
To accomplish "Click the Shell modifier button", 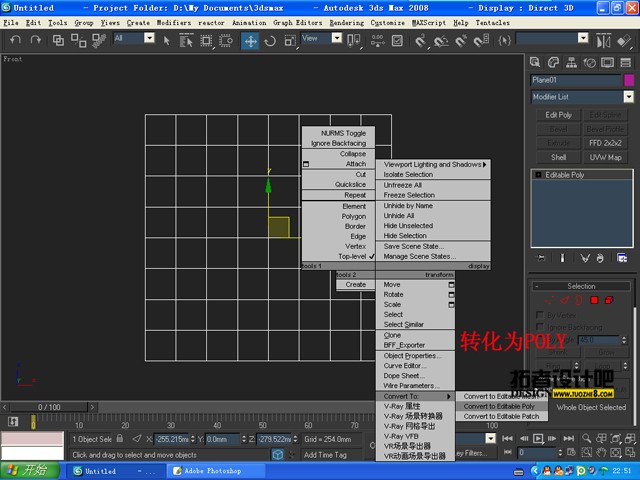I will pos(558,157).
